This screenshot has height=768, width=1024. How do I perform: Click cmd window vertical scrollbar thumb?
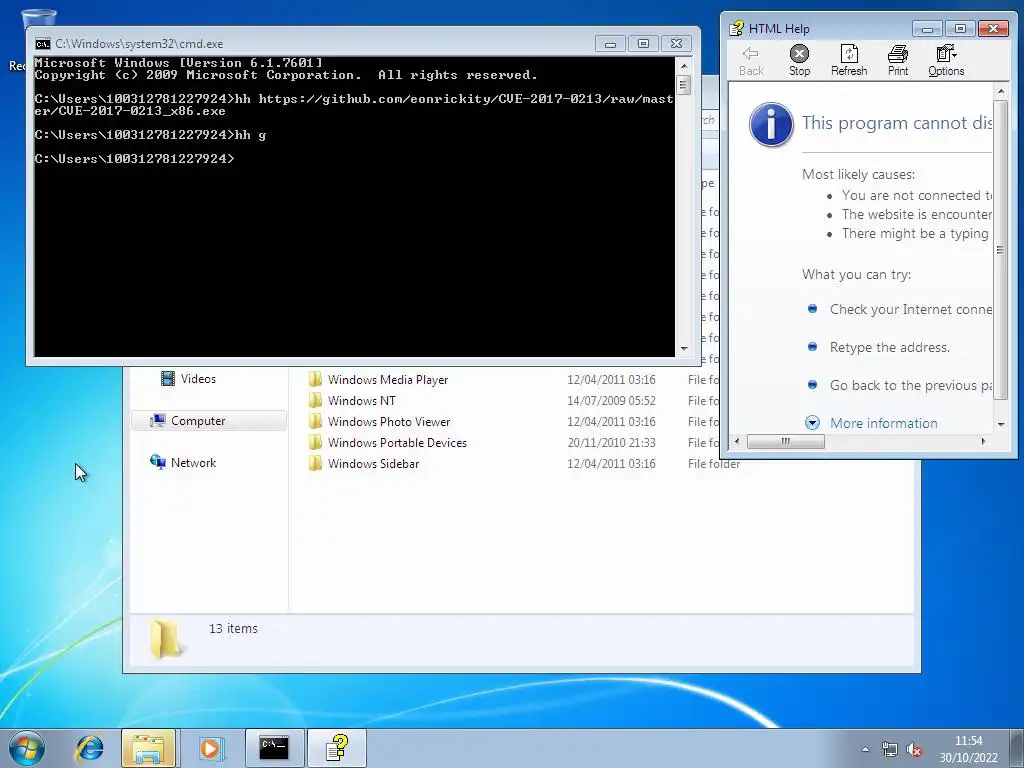[x=683, y=85]
